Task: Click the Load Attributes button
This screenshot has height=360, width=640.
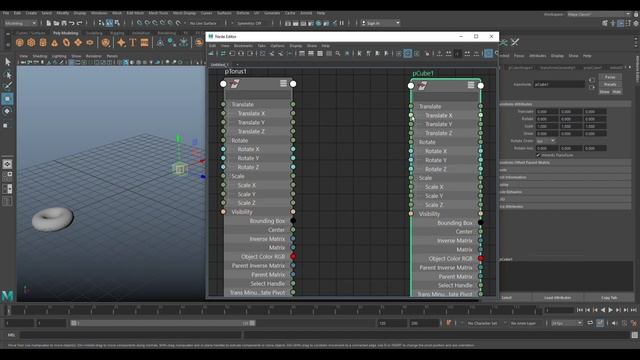Action: [x=557, y=298]
